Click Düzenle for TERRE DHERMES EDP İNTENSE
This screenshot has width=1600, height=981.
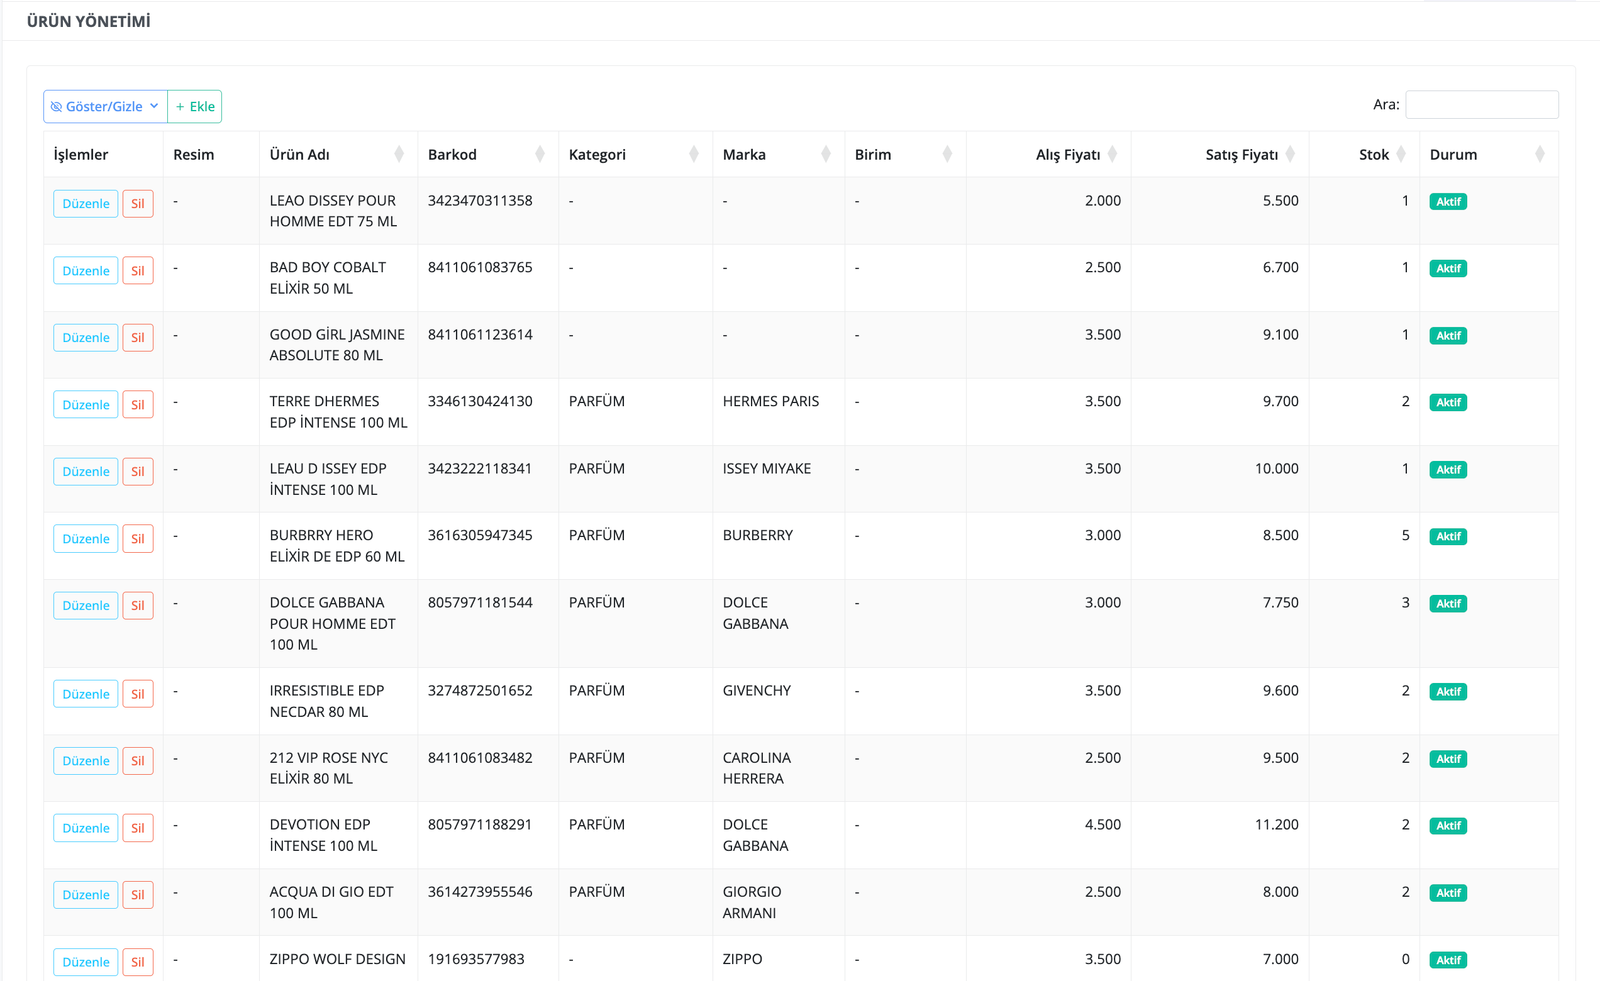[x=86, y=405]
